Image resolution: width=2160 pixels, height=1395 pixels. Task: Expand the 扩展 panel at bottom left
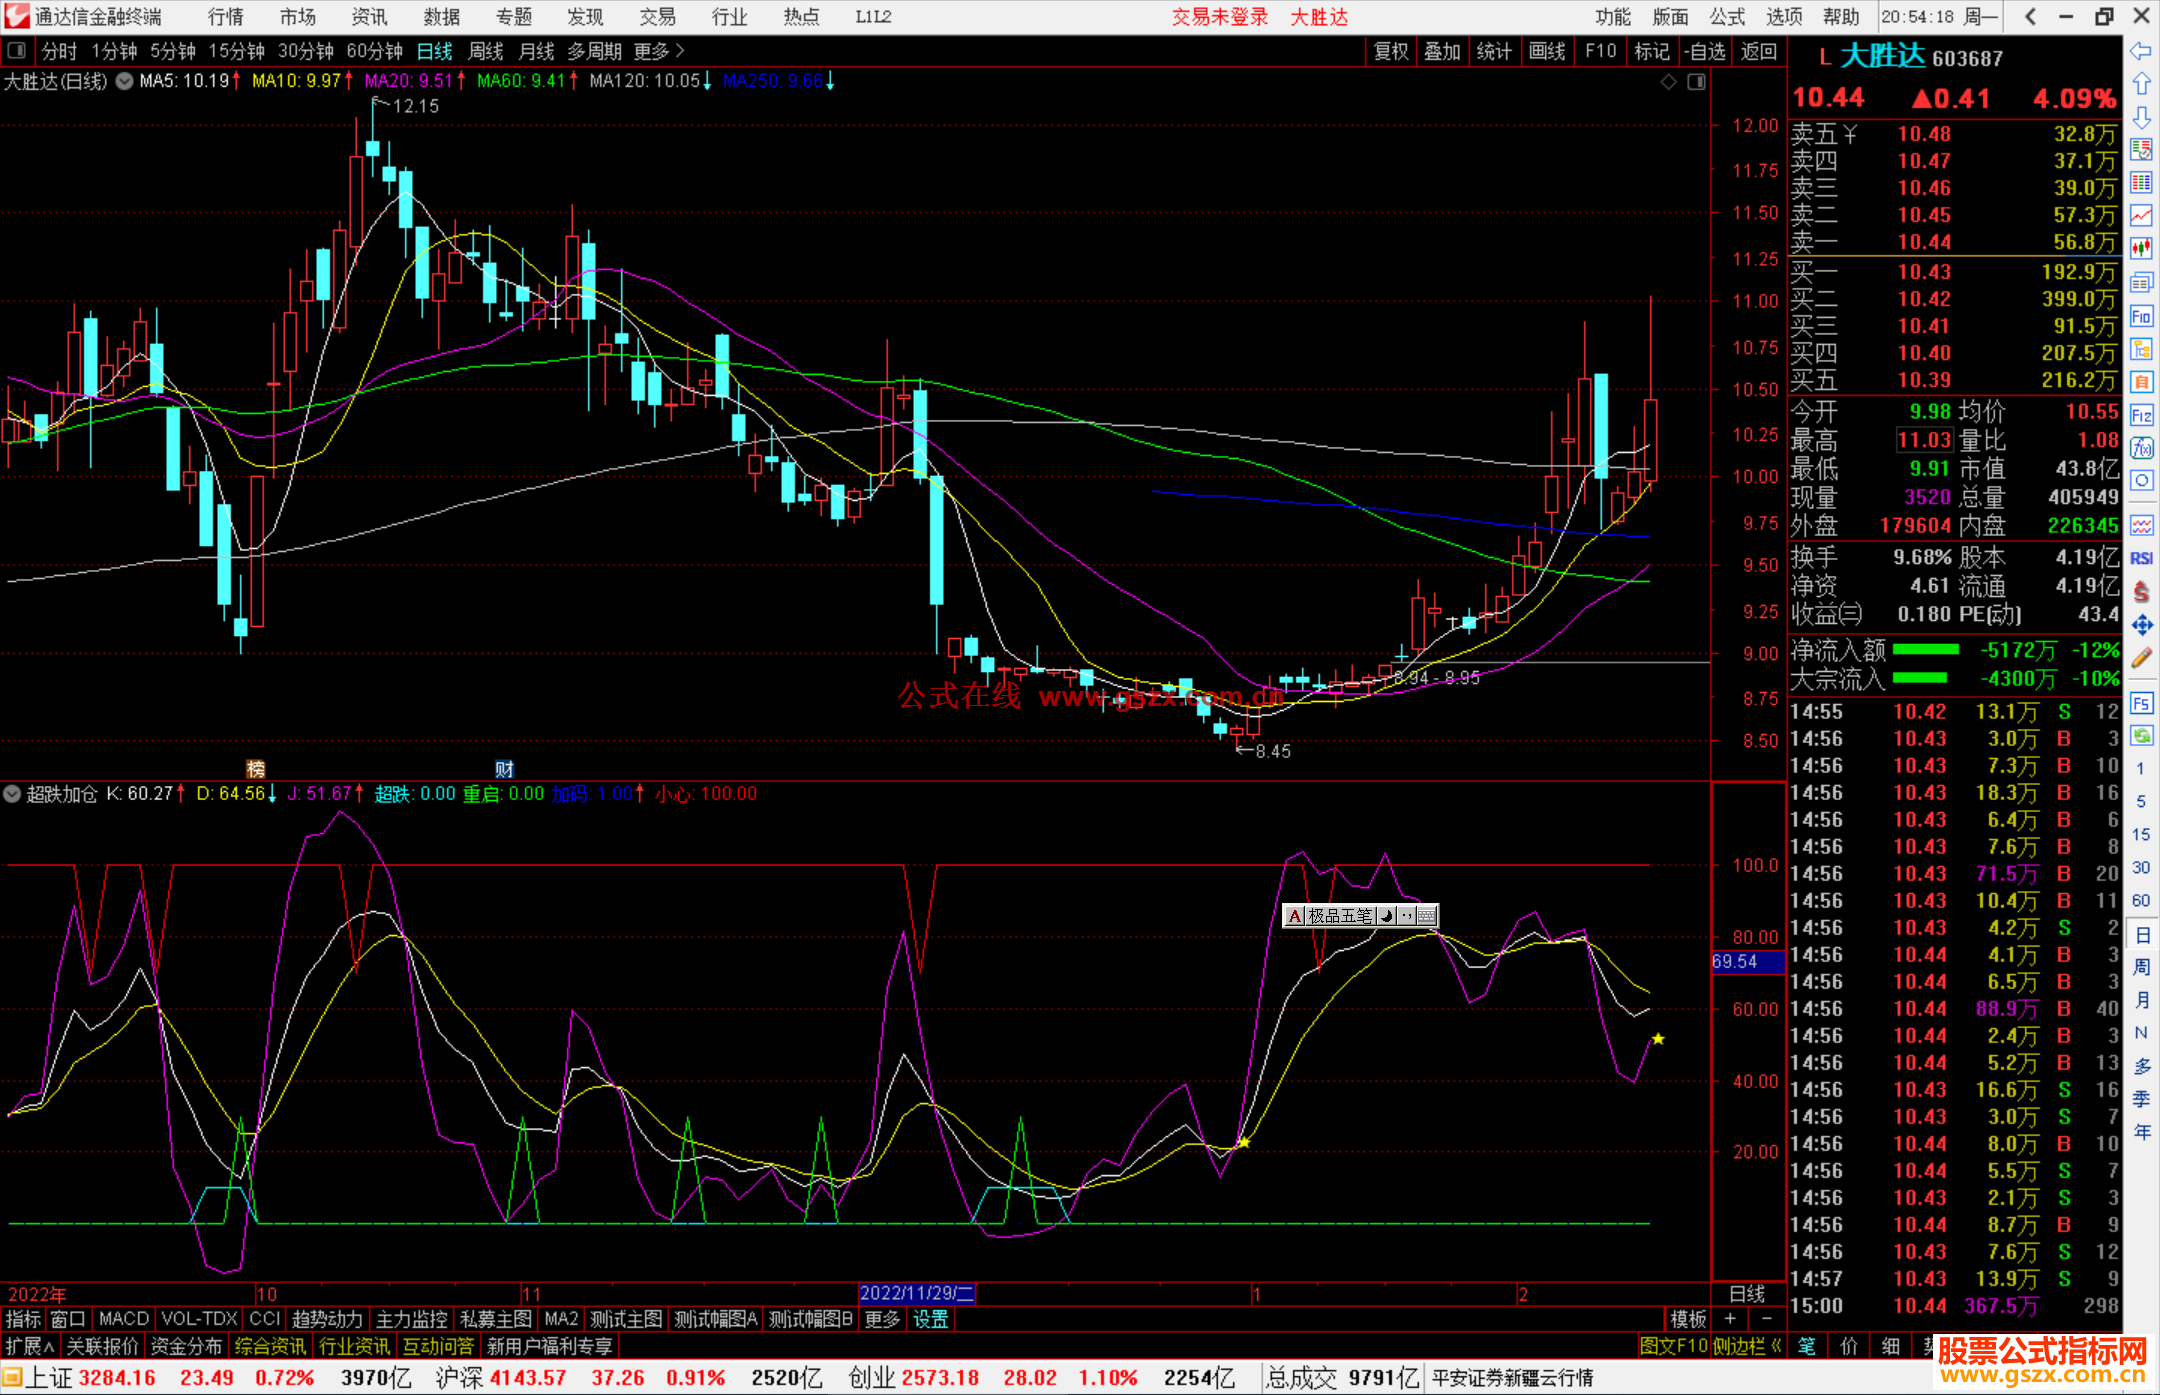tap(29, 1346)
